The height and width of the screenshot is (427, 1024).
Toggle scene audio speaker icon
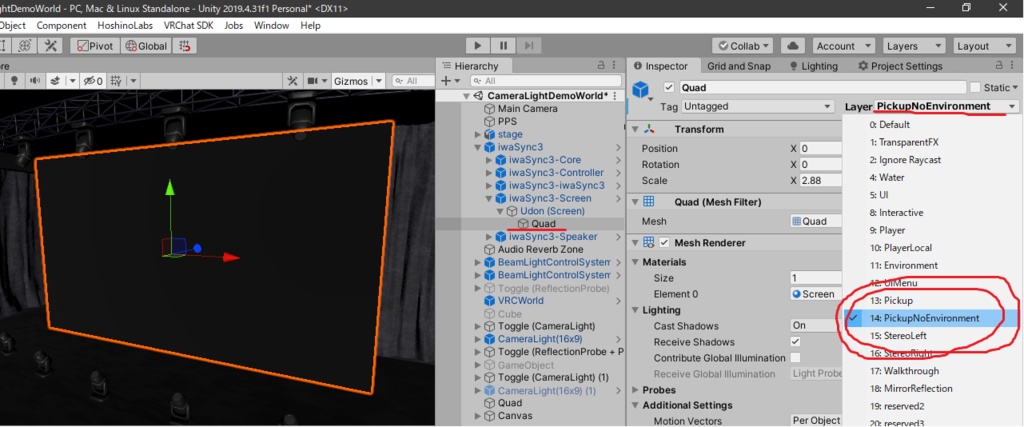tap(35, 81)
